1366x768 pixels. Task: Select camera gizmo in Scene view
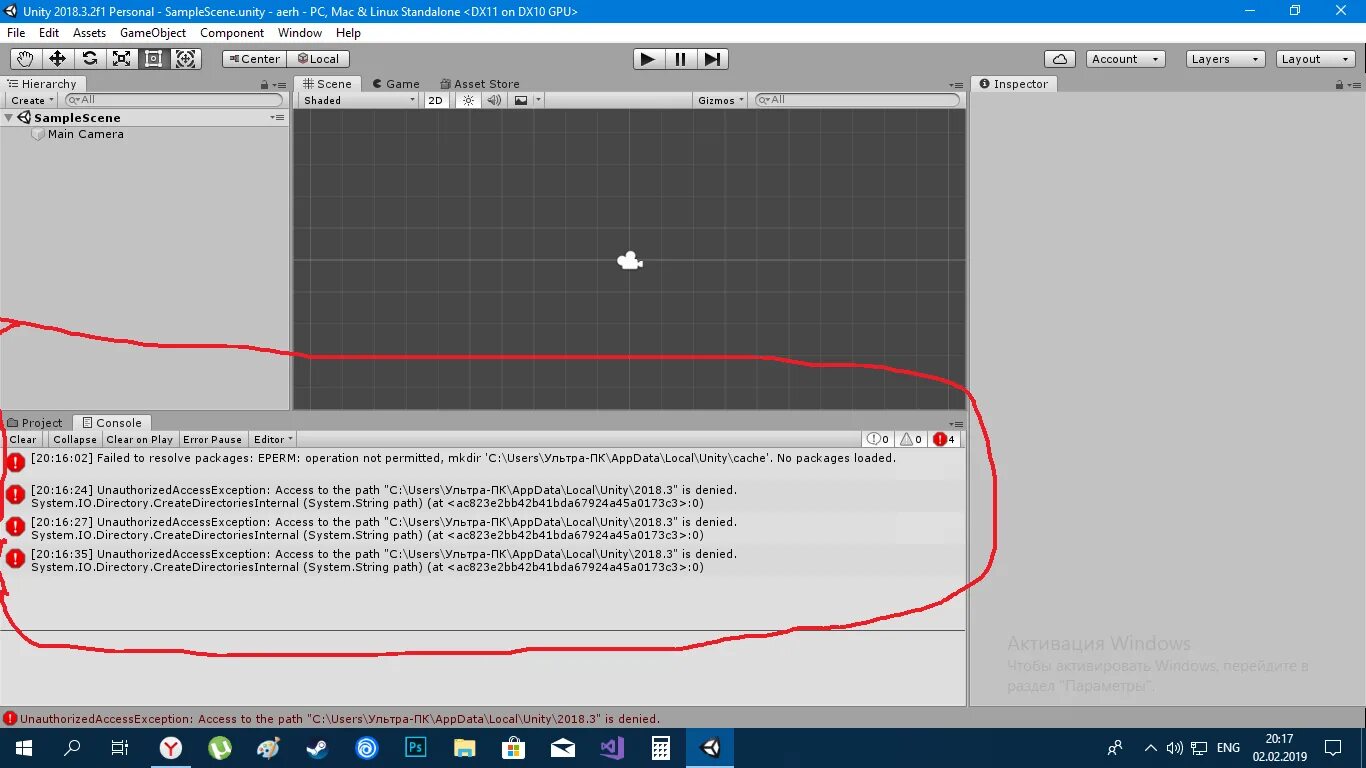[x=629, y=261]
